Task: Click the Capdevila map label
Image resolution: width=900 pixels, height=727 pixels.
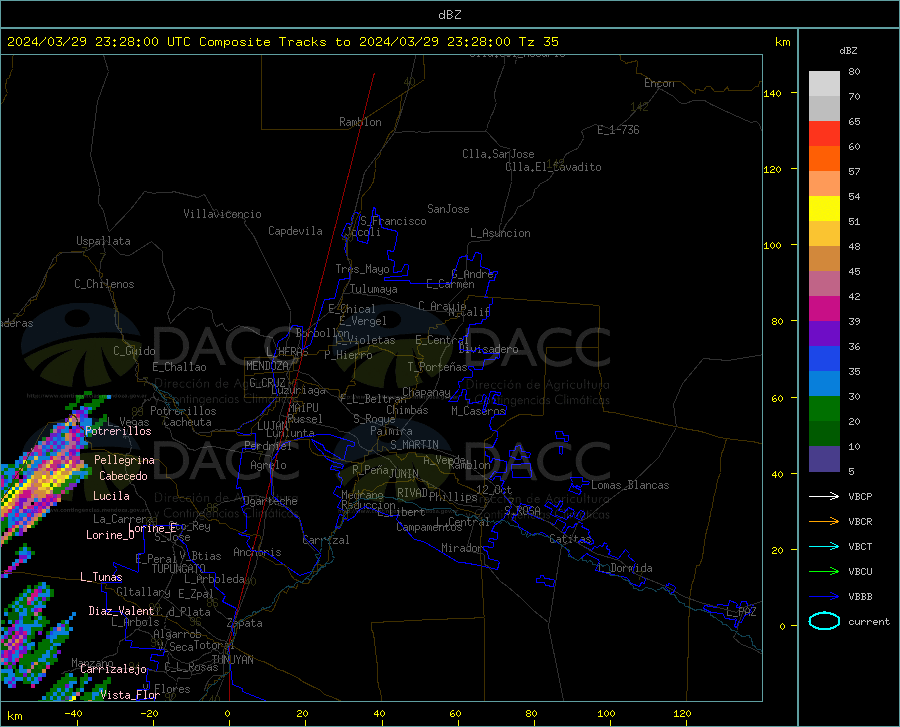Action: pyautogui.click(x=295, y=231)
